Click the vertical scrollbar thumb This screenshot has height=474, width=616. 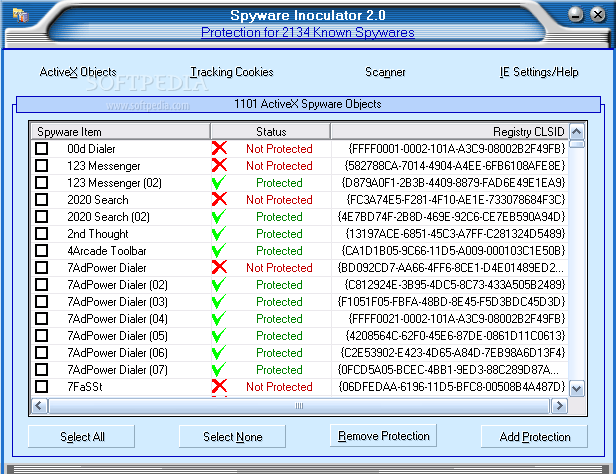(576, 144)
